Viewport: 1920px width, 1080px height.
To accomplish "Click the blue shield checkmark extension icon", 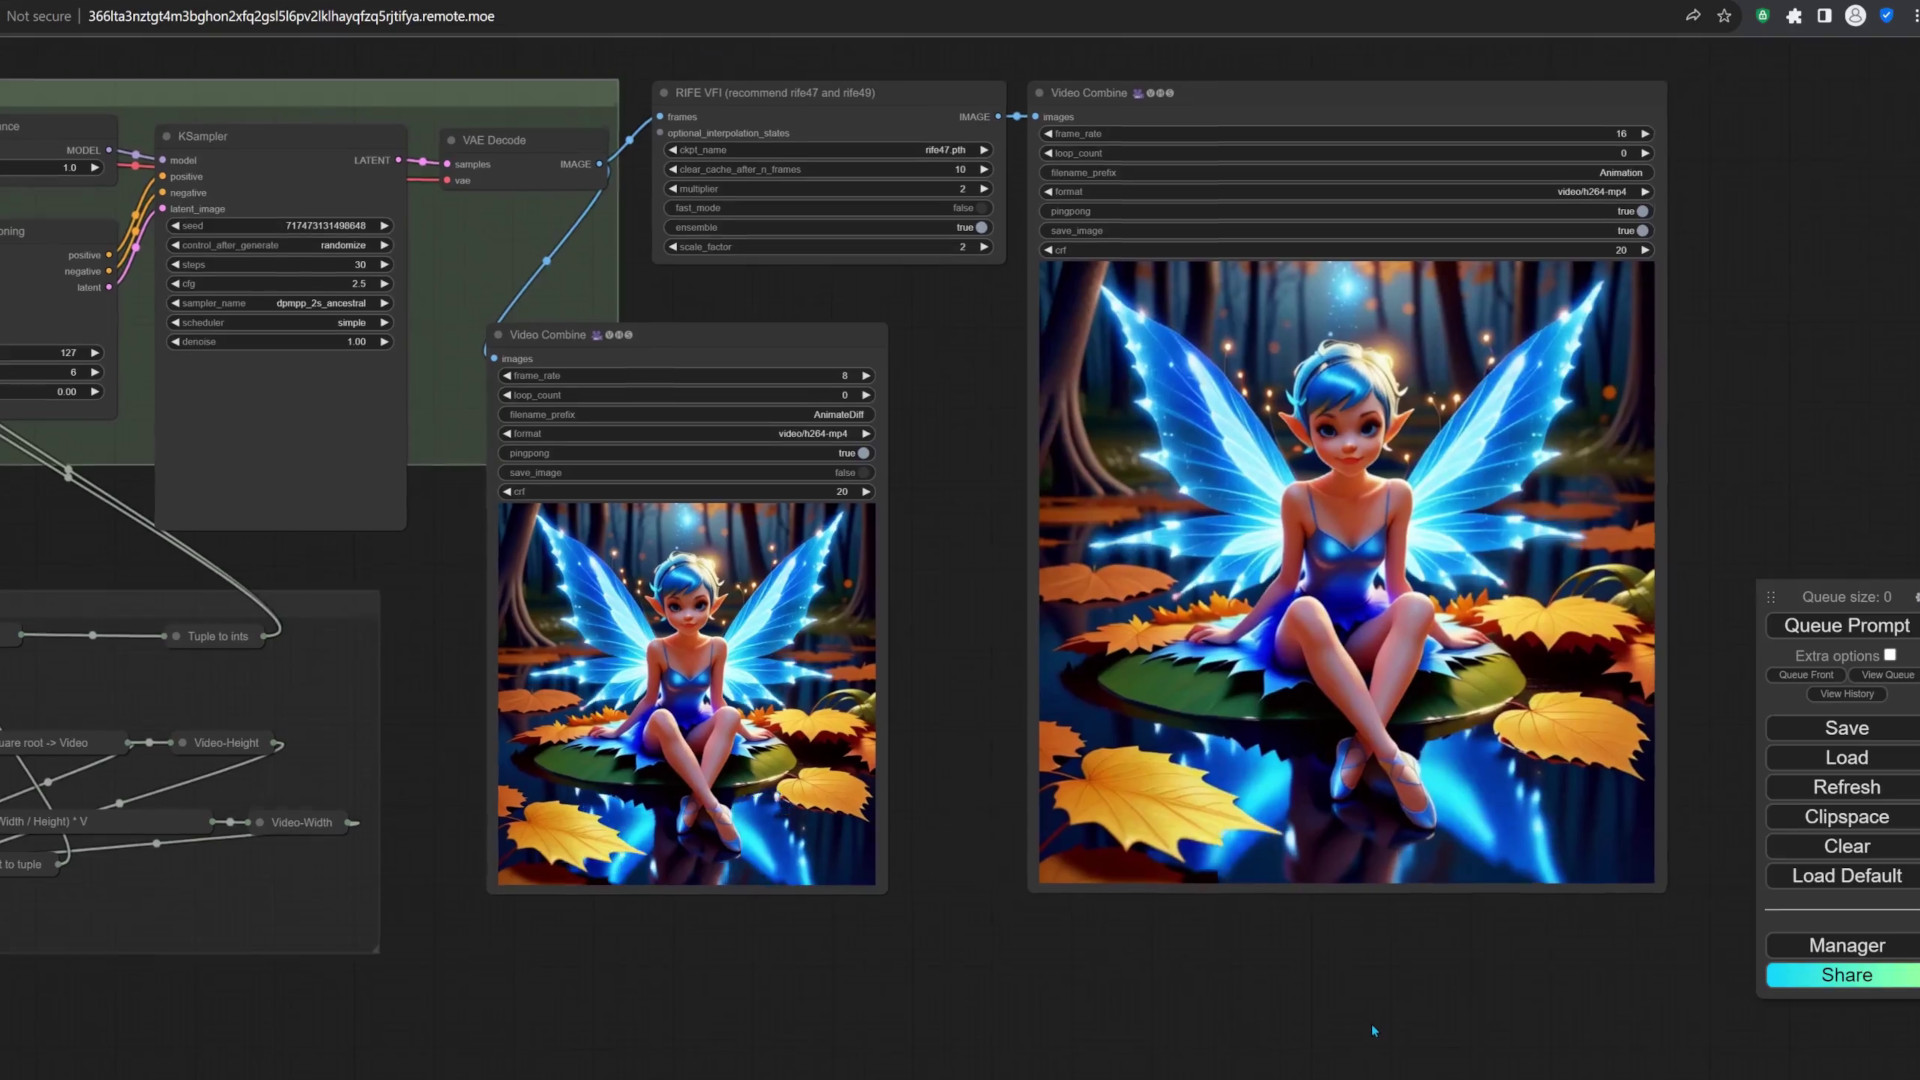I will point(1886,16).
